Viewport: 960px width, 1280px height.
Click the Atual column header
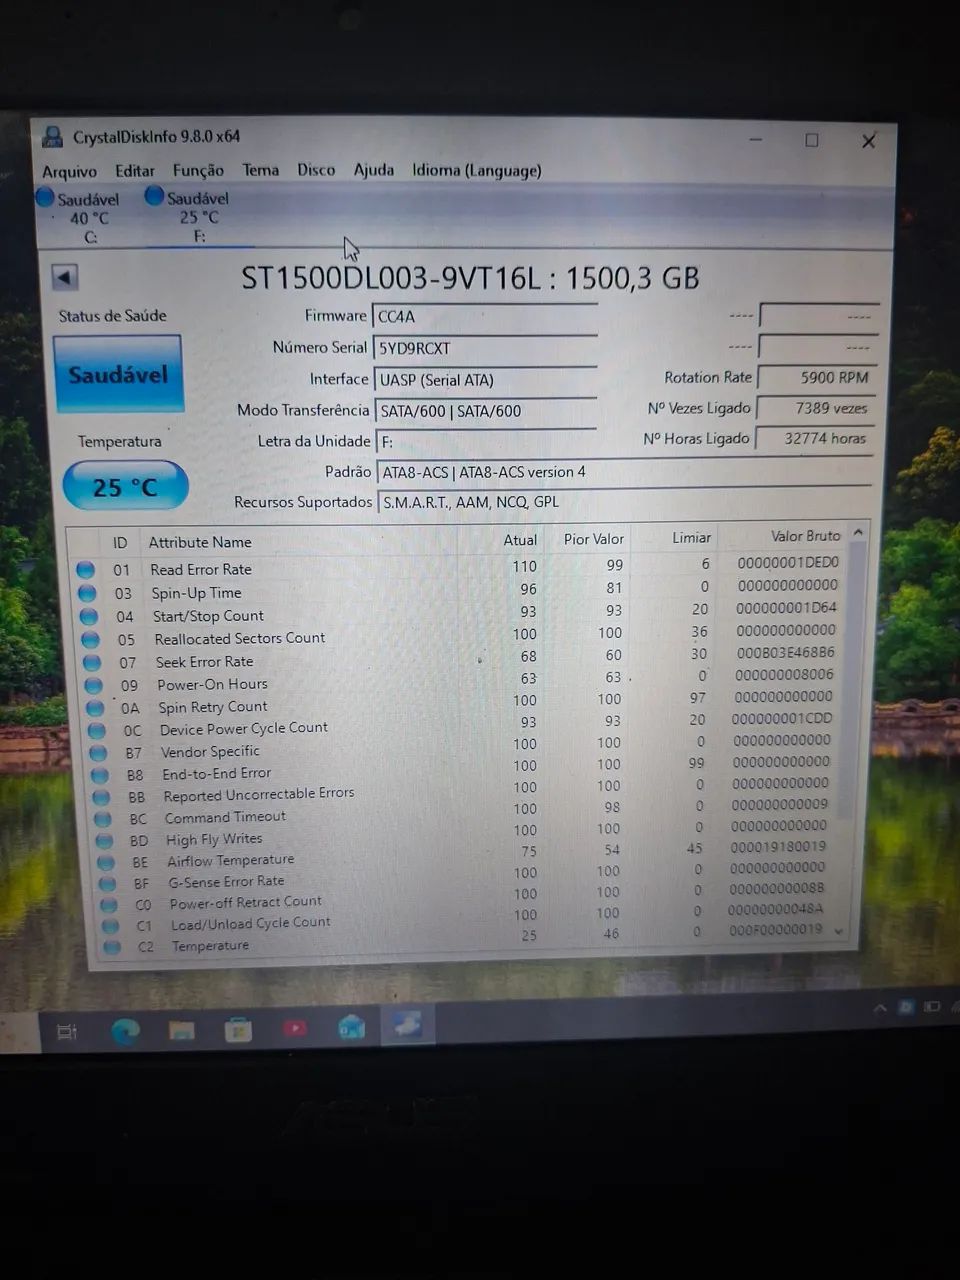pos(520,540)
